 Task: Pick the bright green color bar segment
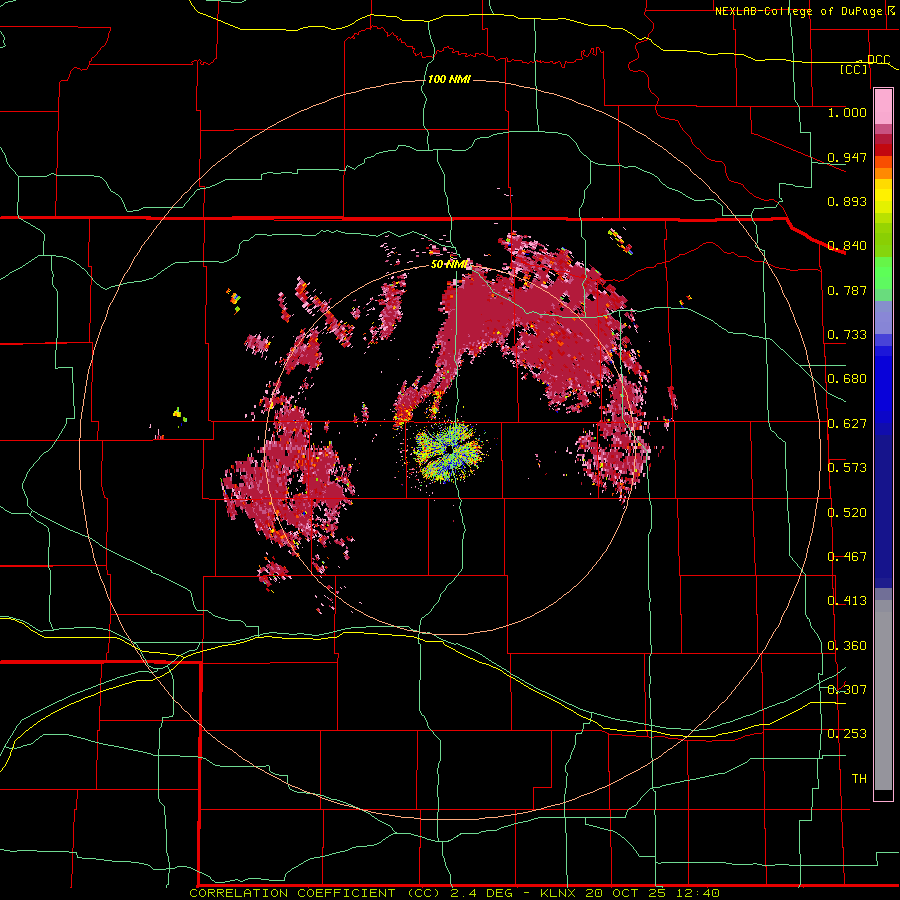pos(883,273)
